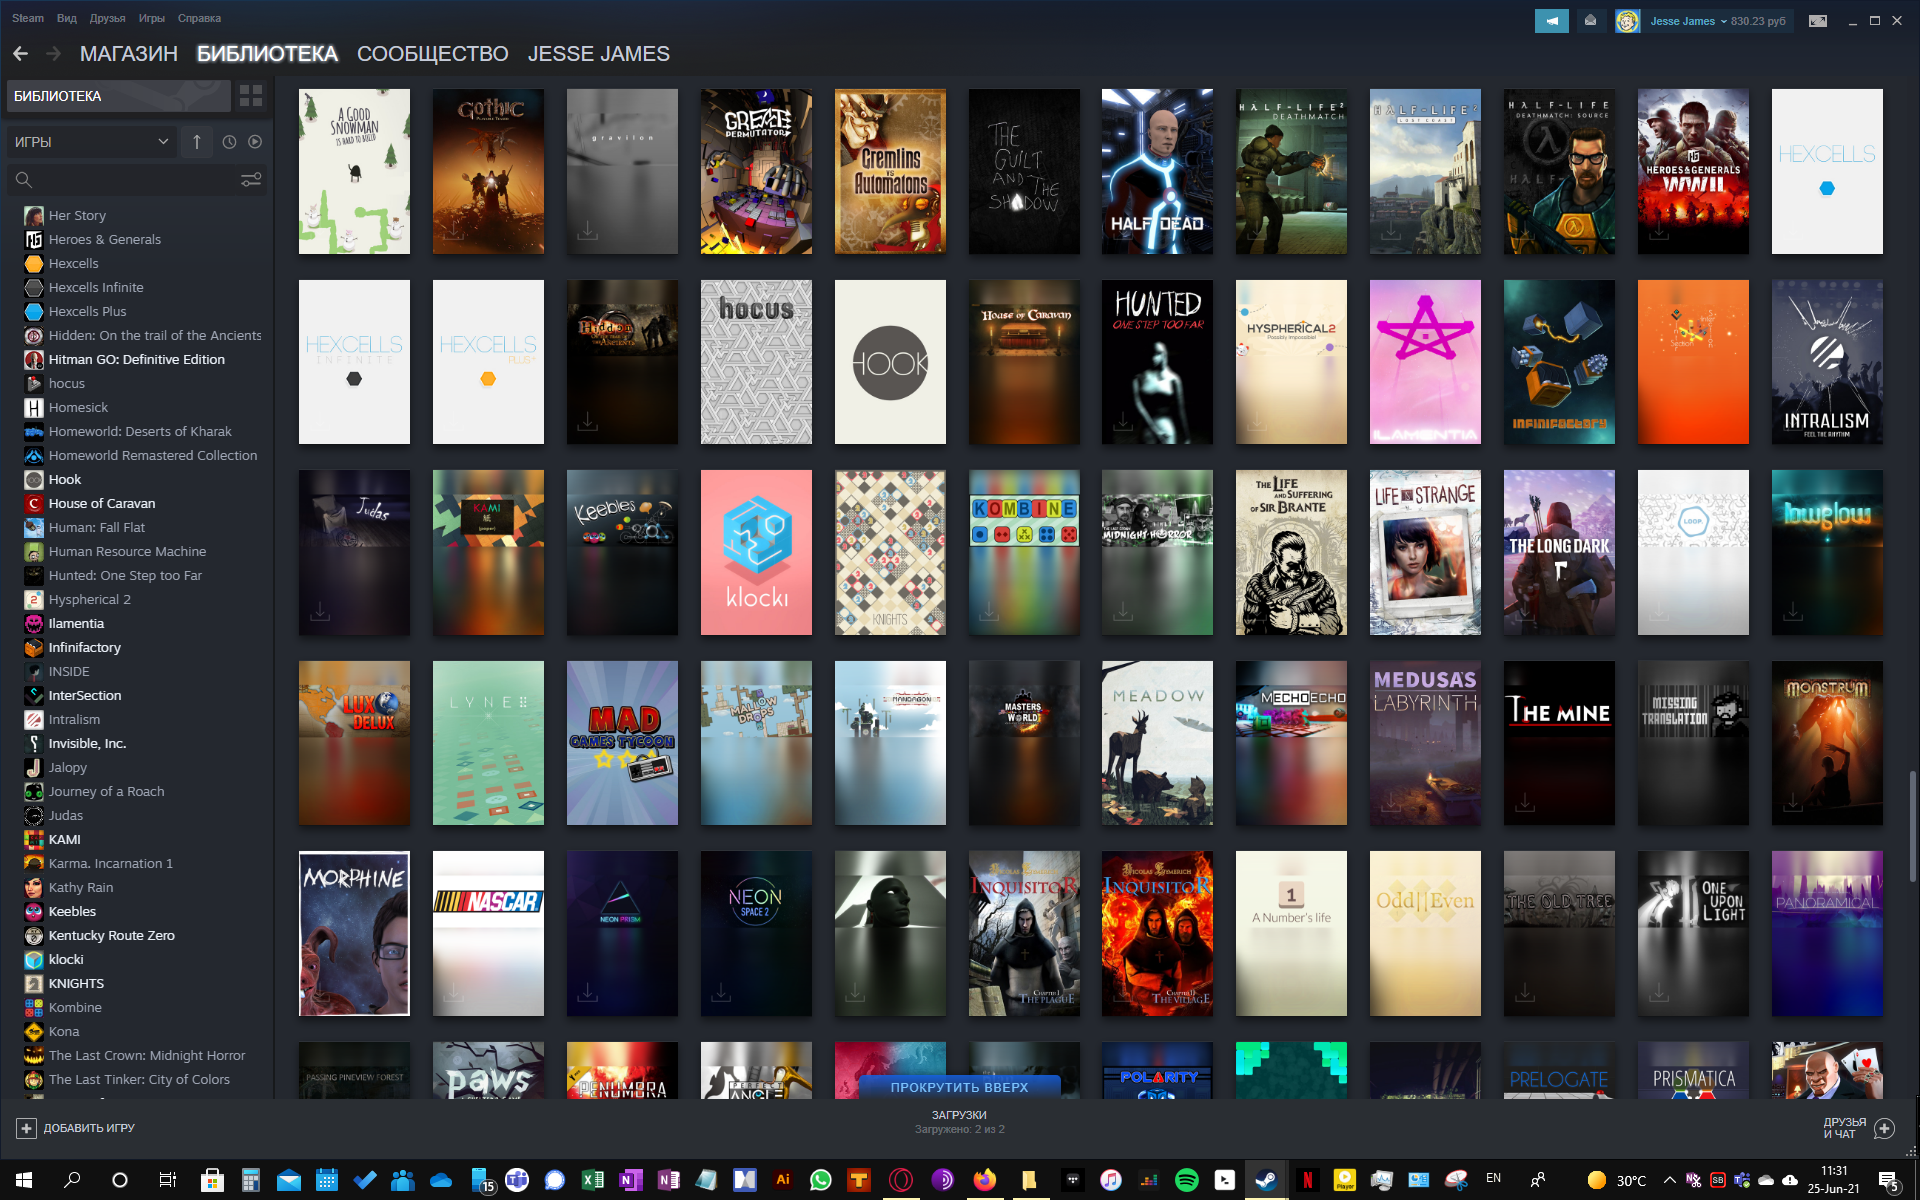Select The Last Tinker: City of Colors
This screenshot has height=1200, width=1920.
tap(139, 1080)
